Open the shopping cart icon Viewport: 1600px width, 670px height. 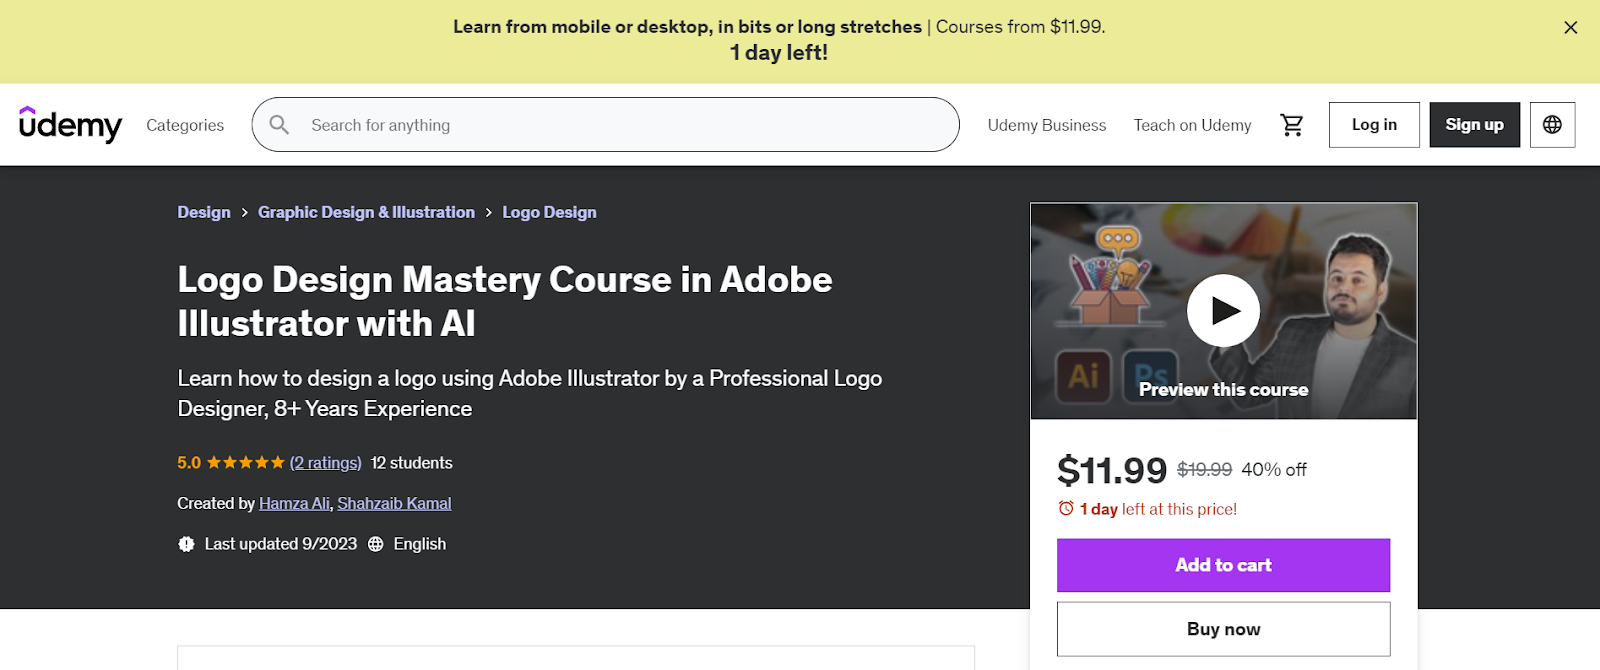[1292, 125]
